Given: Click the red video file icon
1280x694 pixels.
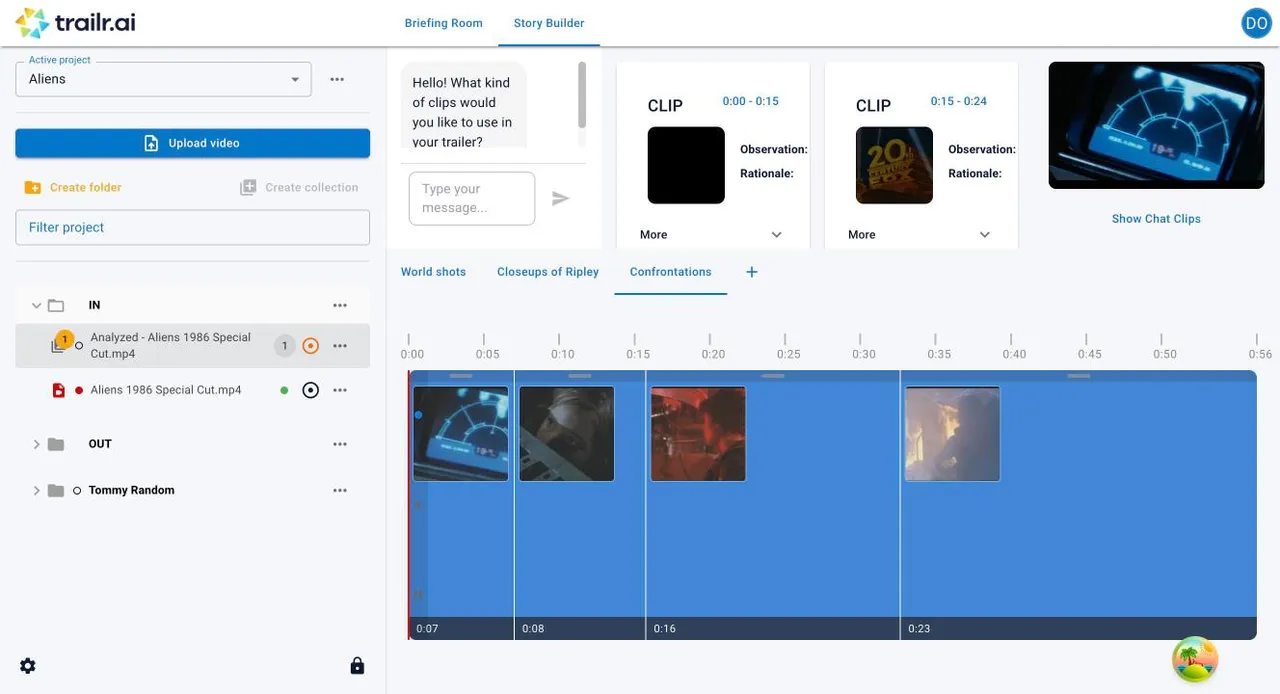Looking at the screenshot, I should click(58, 390).
